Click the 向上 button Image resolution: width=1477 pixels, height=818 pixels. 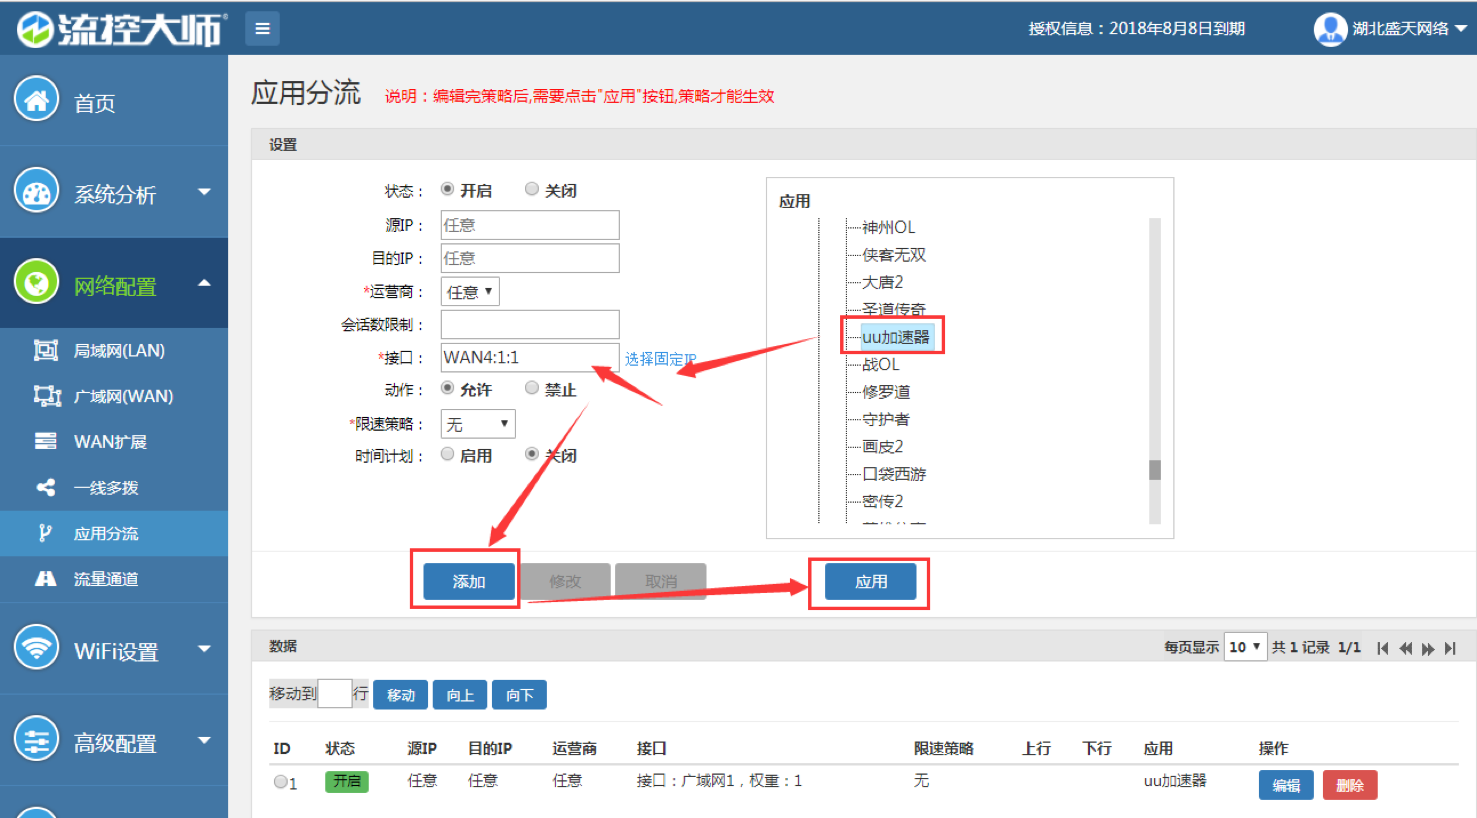[x=460, y=695]
